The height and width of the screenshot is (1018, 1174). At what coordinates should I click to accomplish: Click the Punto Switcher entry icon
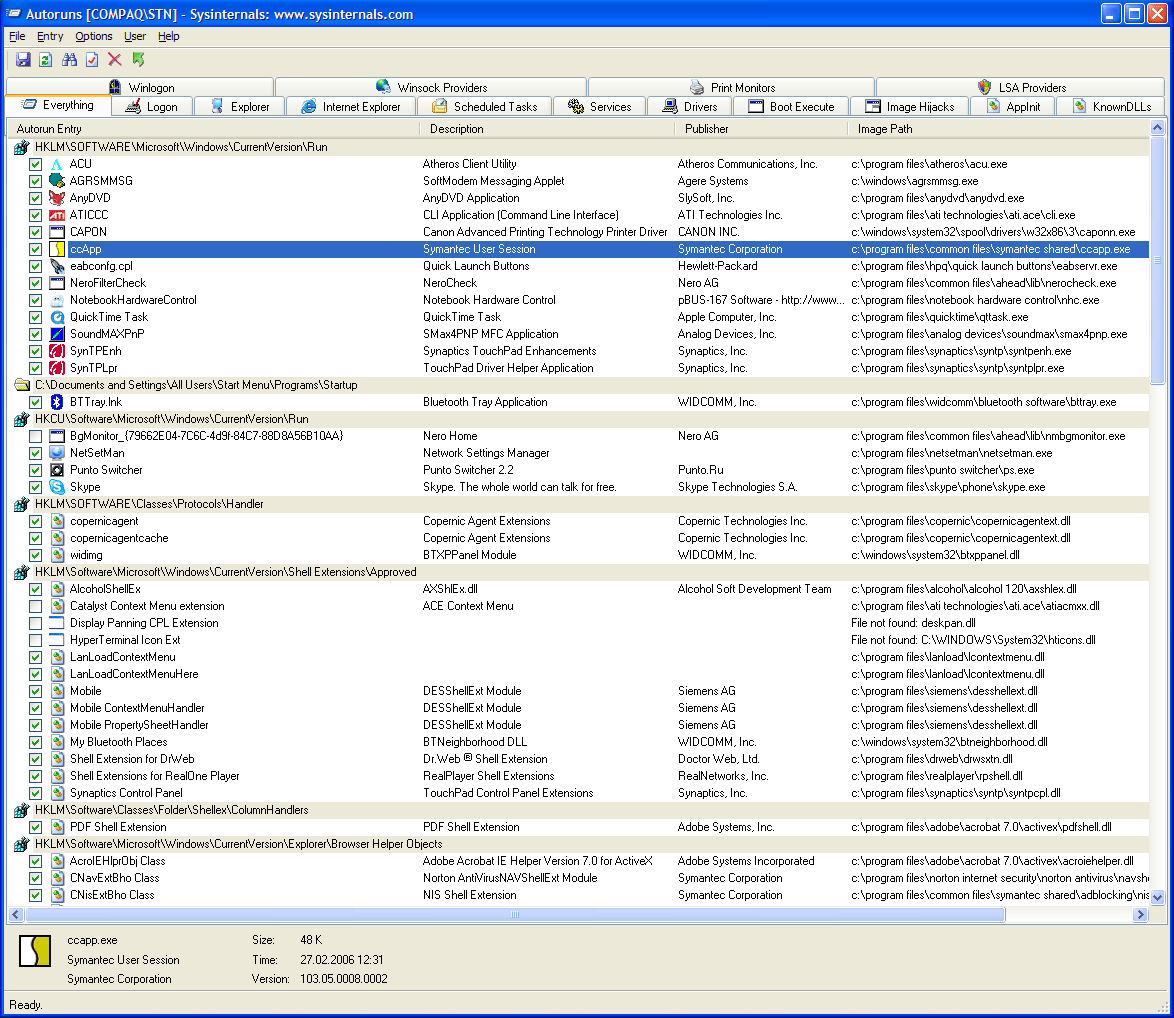tap(57, 470)
